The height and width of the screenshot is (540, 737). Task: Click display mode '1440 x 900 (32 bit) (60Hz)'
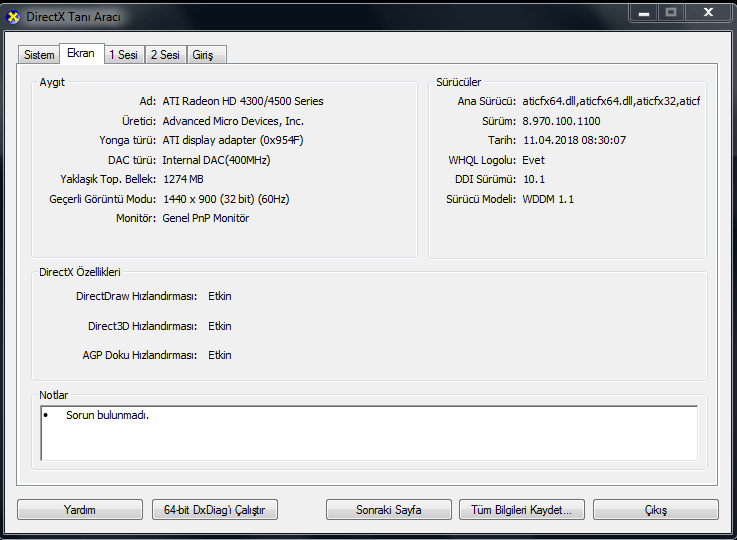(x=226, y=199)
